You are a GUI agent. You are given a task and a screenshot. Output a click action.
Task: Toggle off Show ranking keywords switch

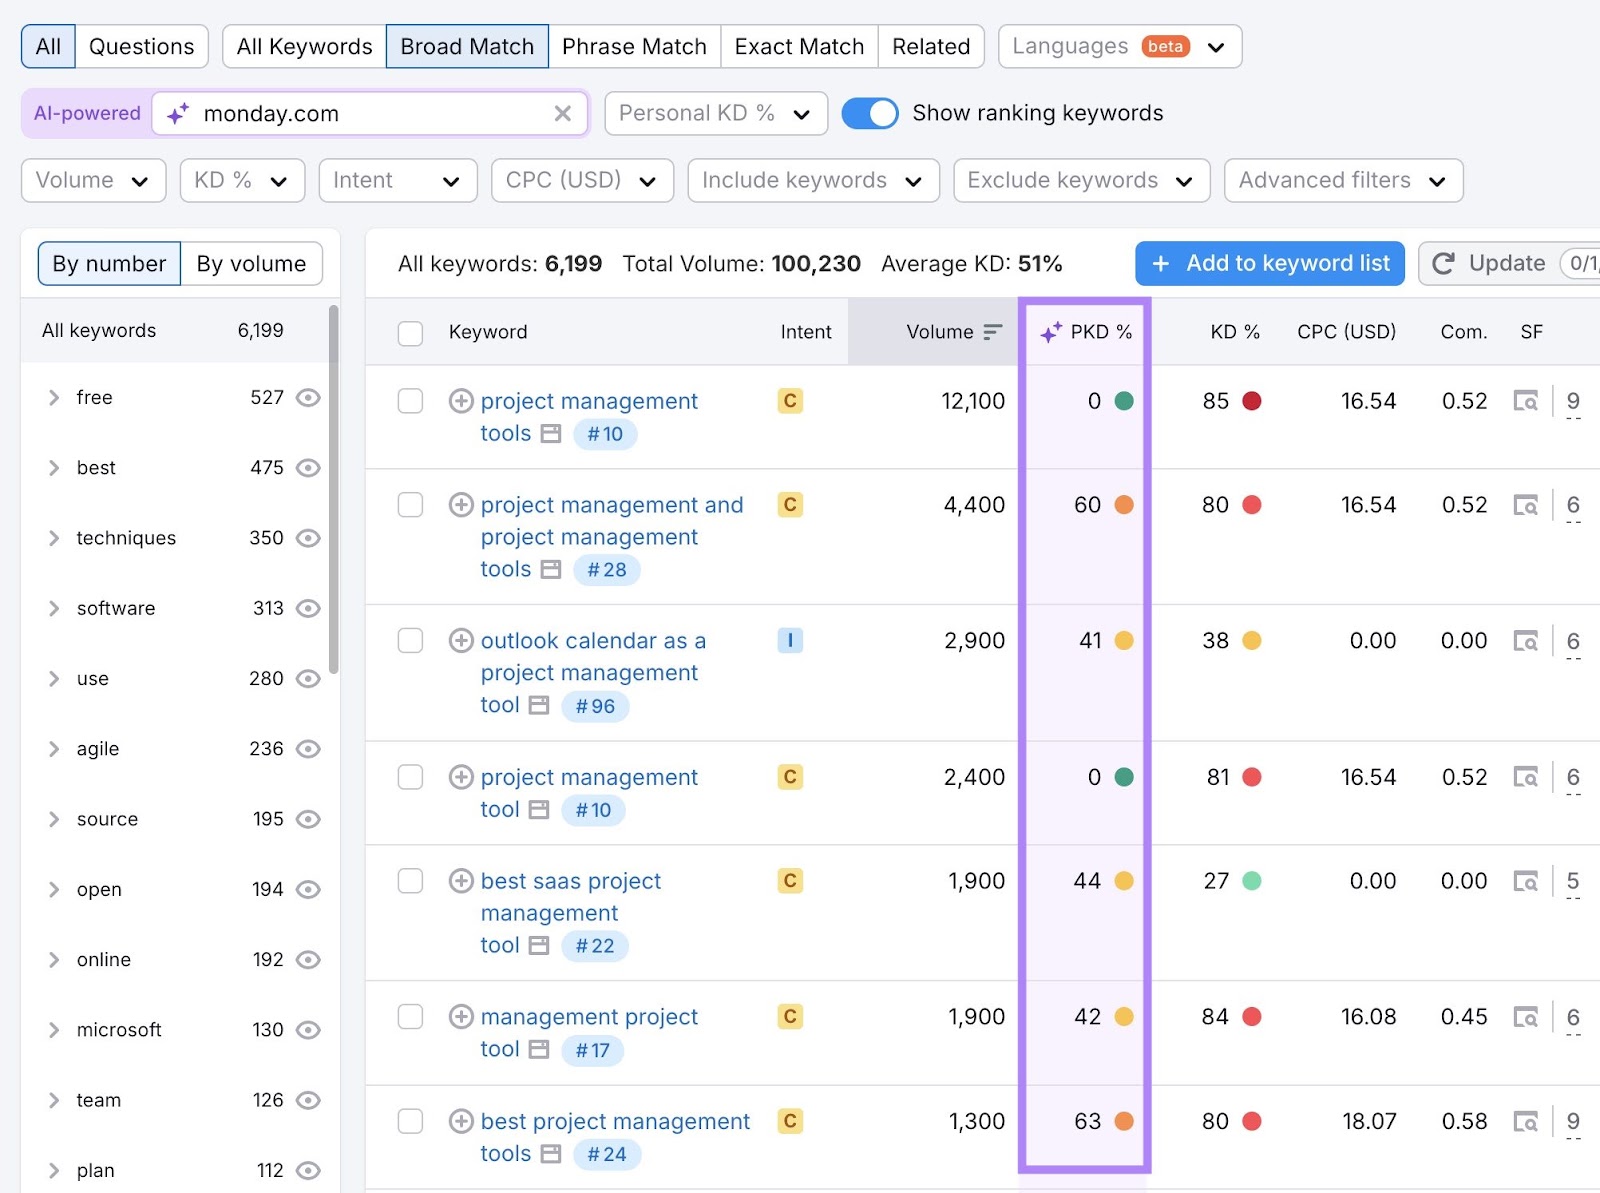(870, 114)
